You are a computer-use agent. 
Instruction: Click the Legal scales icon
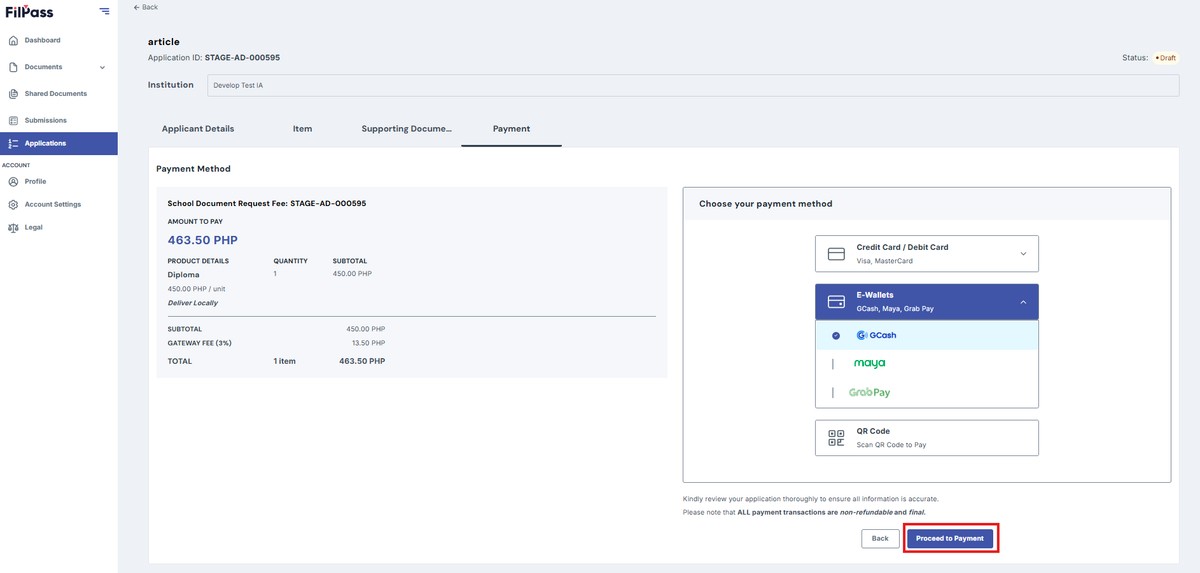point(13,228)
